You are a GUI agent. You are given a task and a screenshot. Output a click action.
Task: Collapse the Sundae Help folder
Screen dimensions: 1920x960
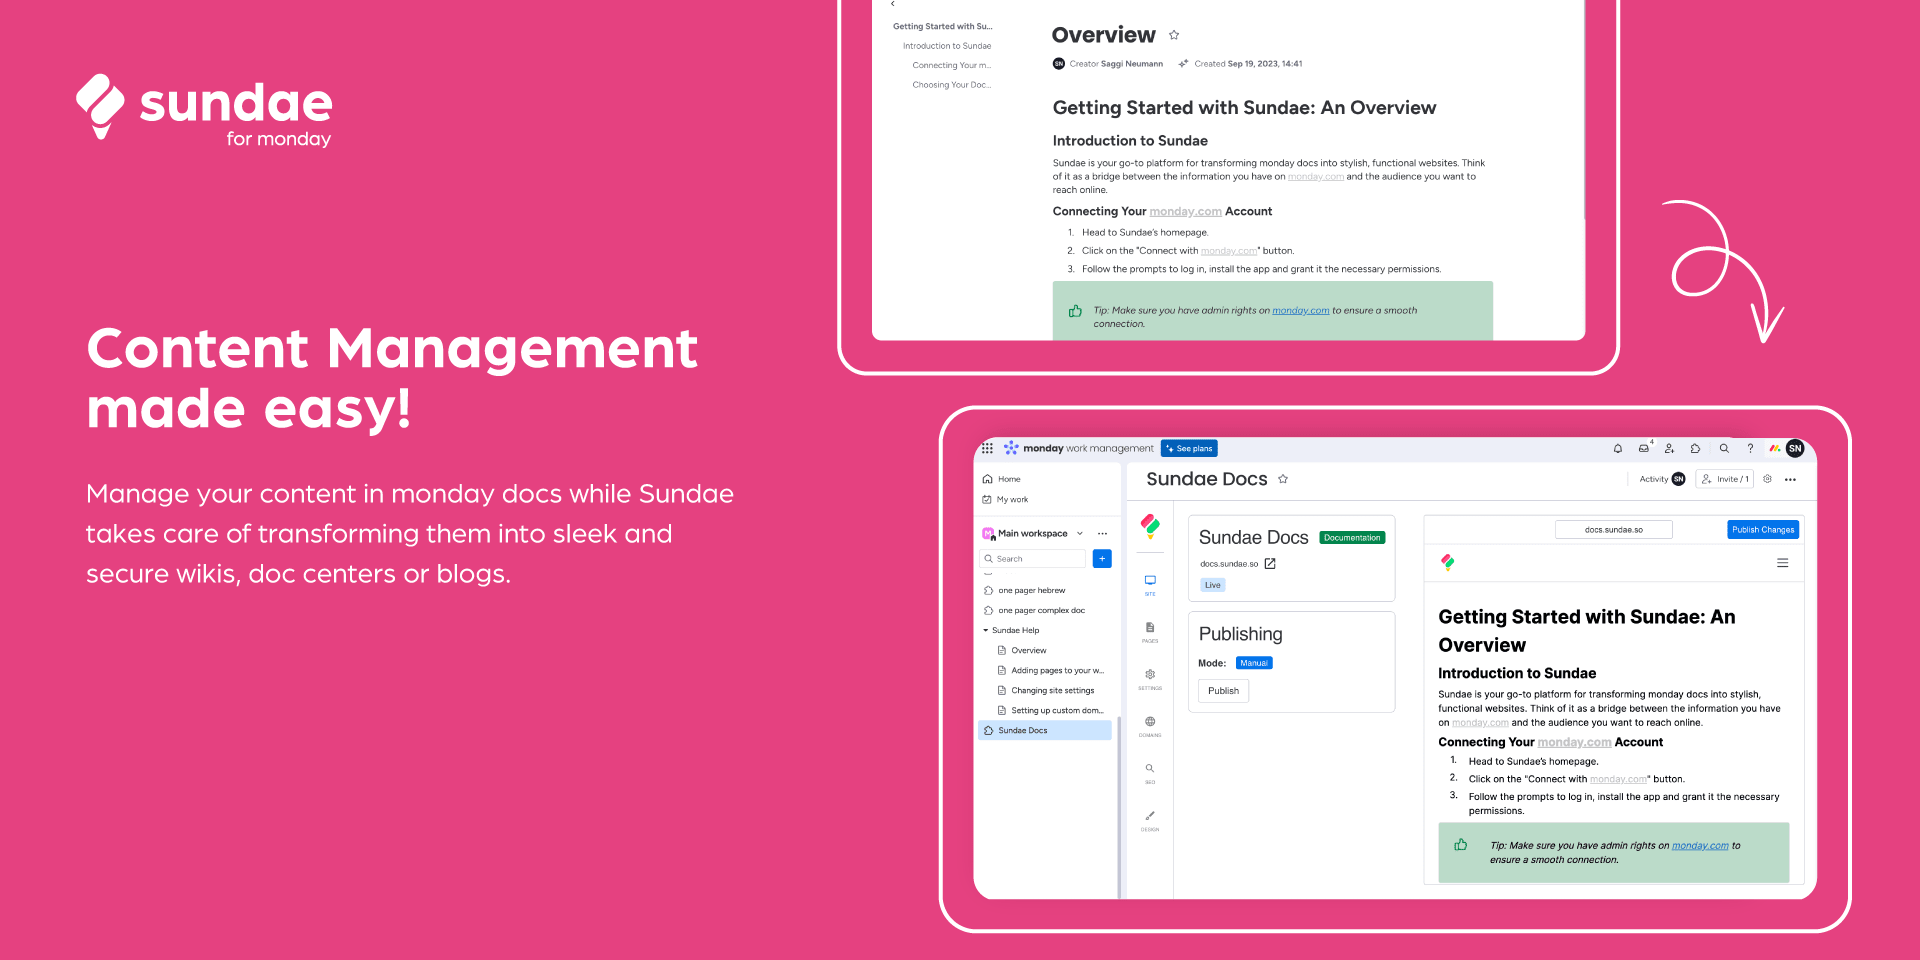[985, 630]
